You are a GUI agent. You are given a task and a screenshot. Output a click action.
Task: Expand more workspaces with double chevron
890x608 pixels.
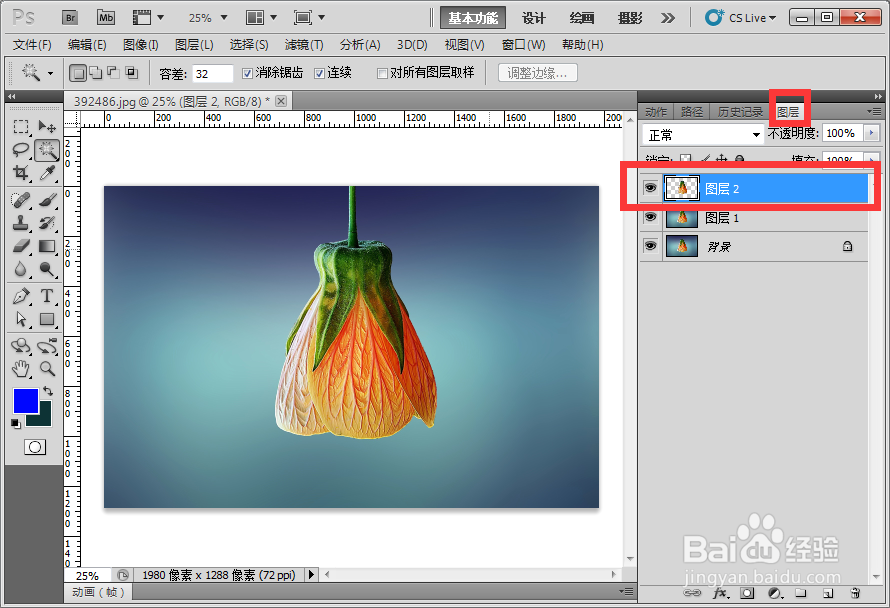point(668,18)
